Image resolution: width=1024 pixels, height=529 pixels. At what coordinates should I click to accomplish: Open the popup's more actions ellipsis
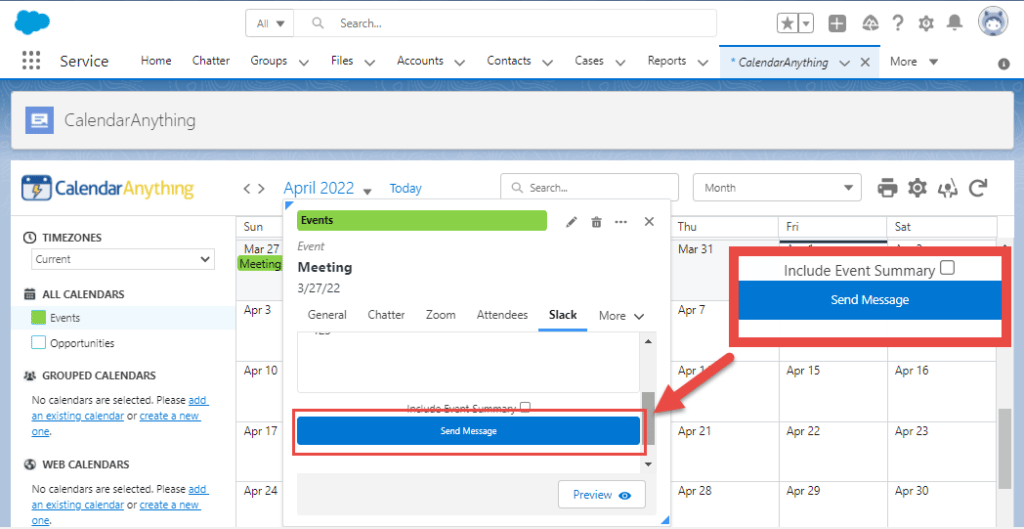[621, 222]
